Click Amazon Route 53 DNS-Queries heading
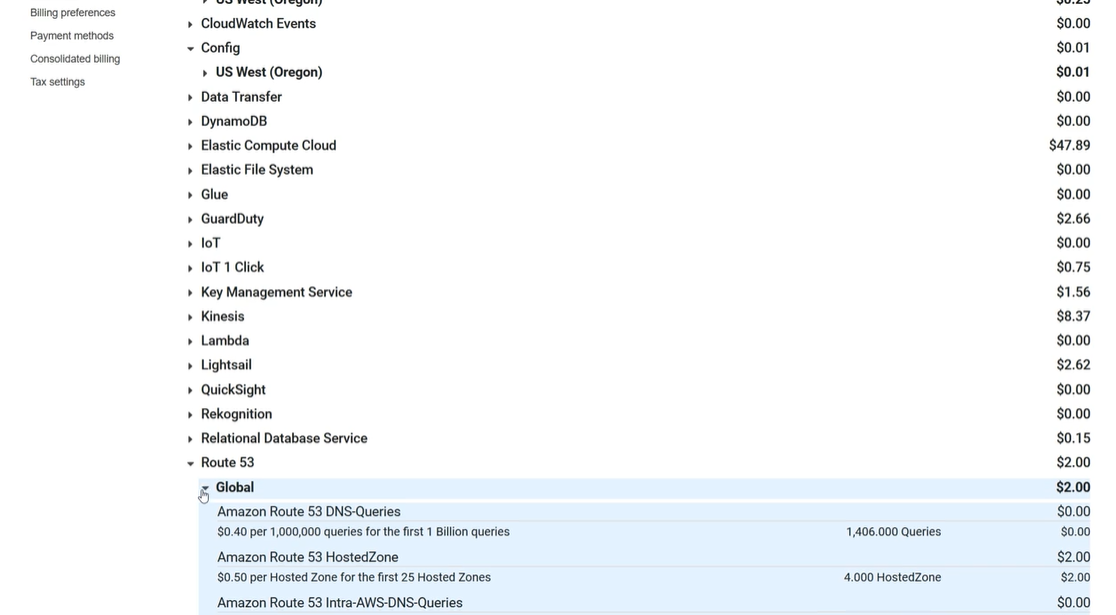Screen dimensions: 1116x615 click(x=309, y=512)
